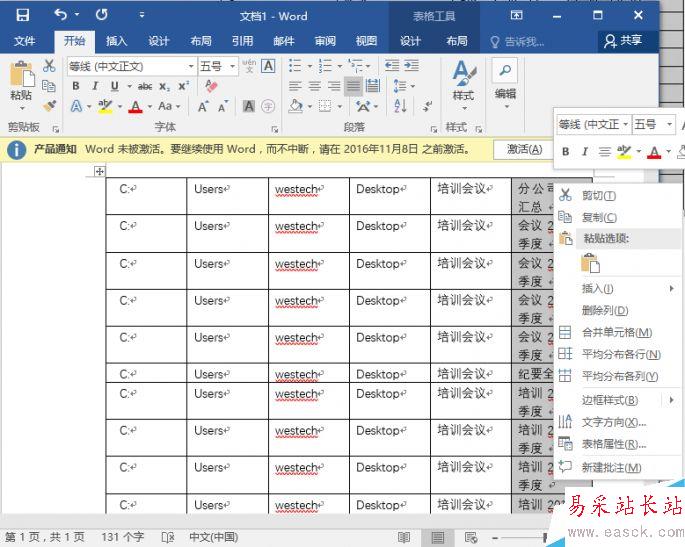The width and height of the screenshot is (685, 547).
Task: Switch to the 视图 View tab
Action: pos(366,42)
